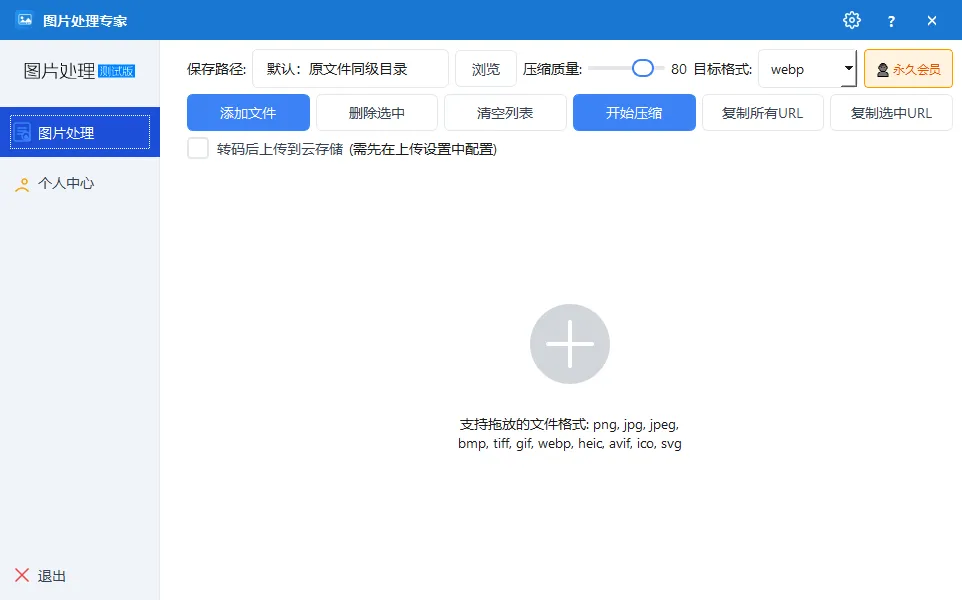Click the 保存路径 input field
Image resolution: width=962 pixels, height=600 pixels.
click(x=350, y=69)
